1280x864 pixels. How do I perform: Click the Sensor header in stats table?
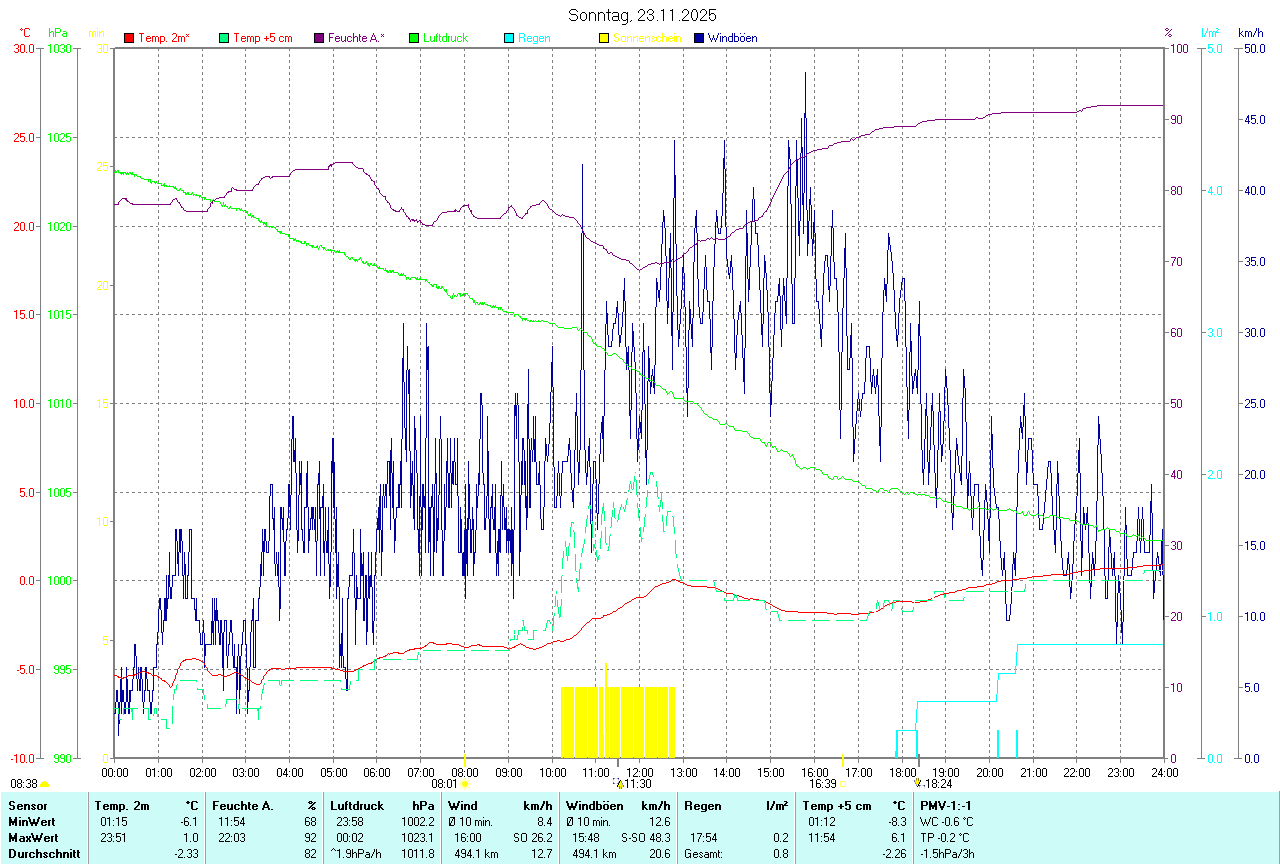27,806
